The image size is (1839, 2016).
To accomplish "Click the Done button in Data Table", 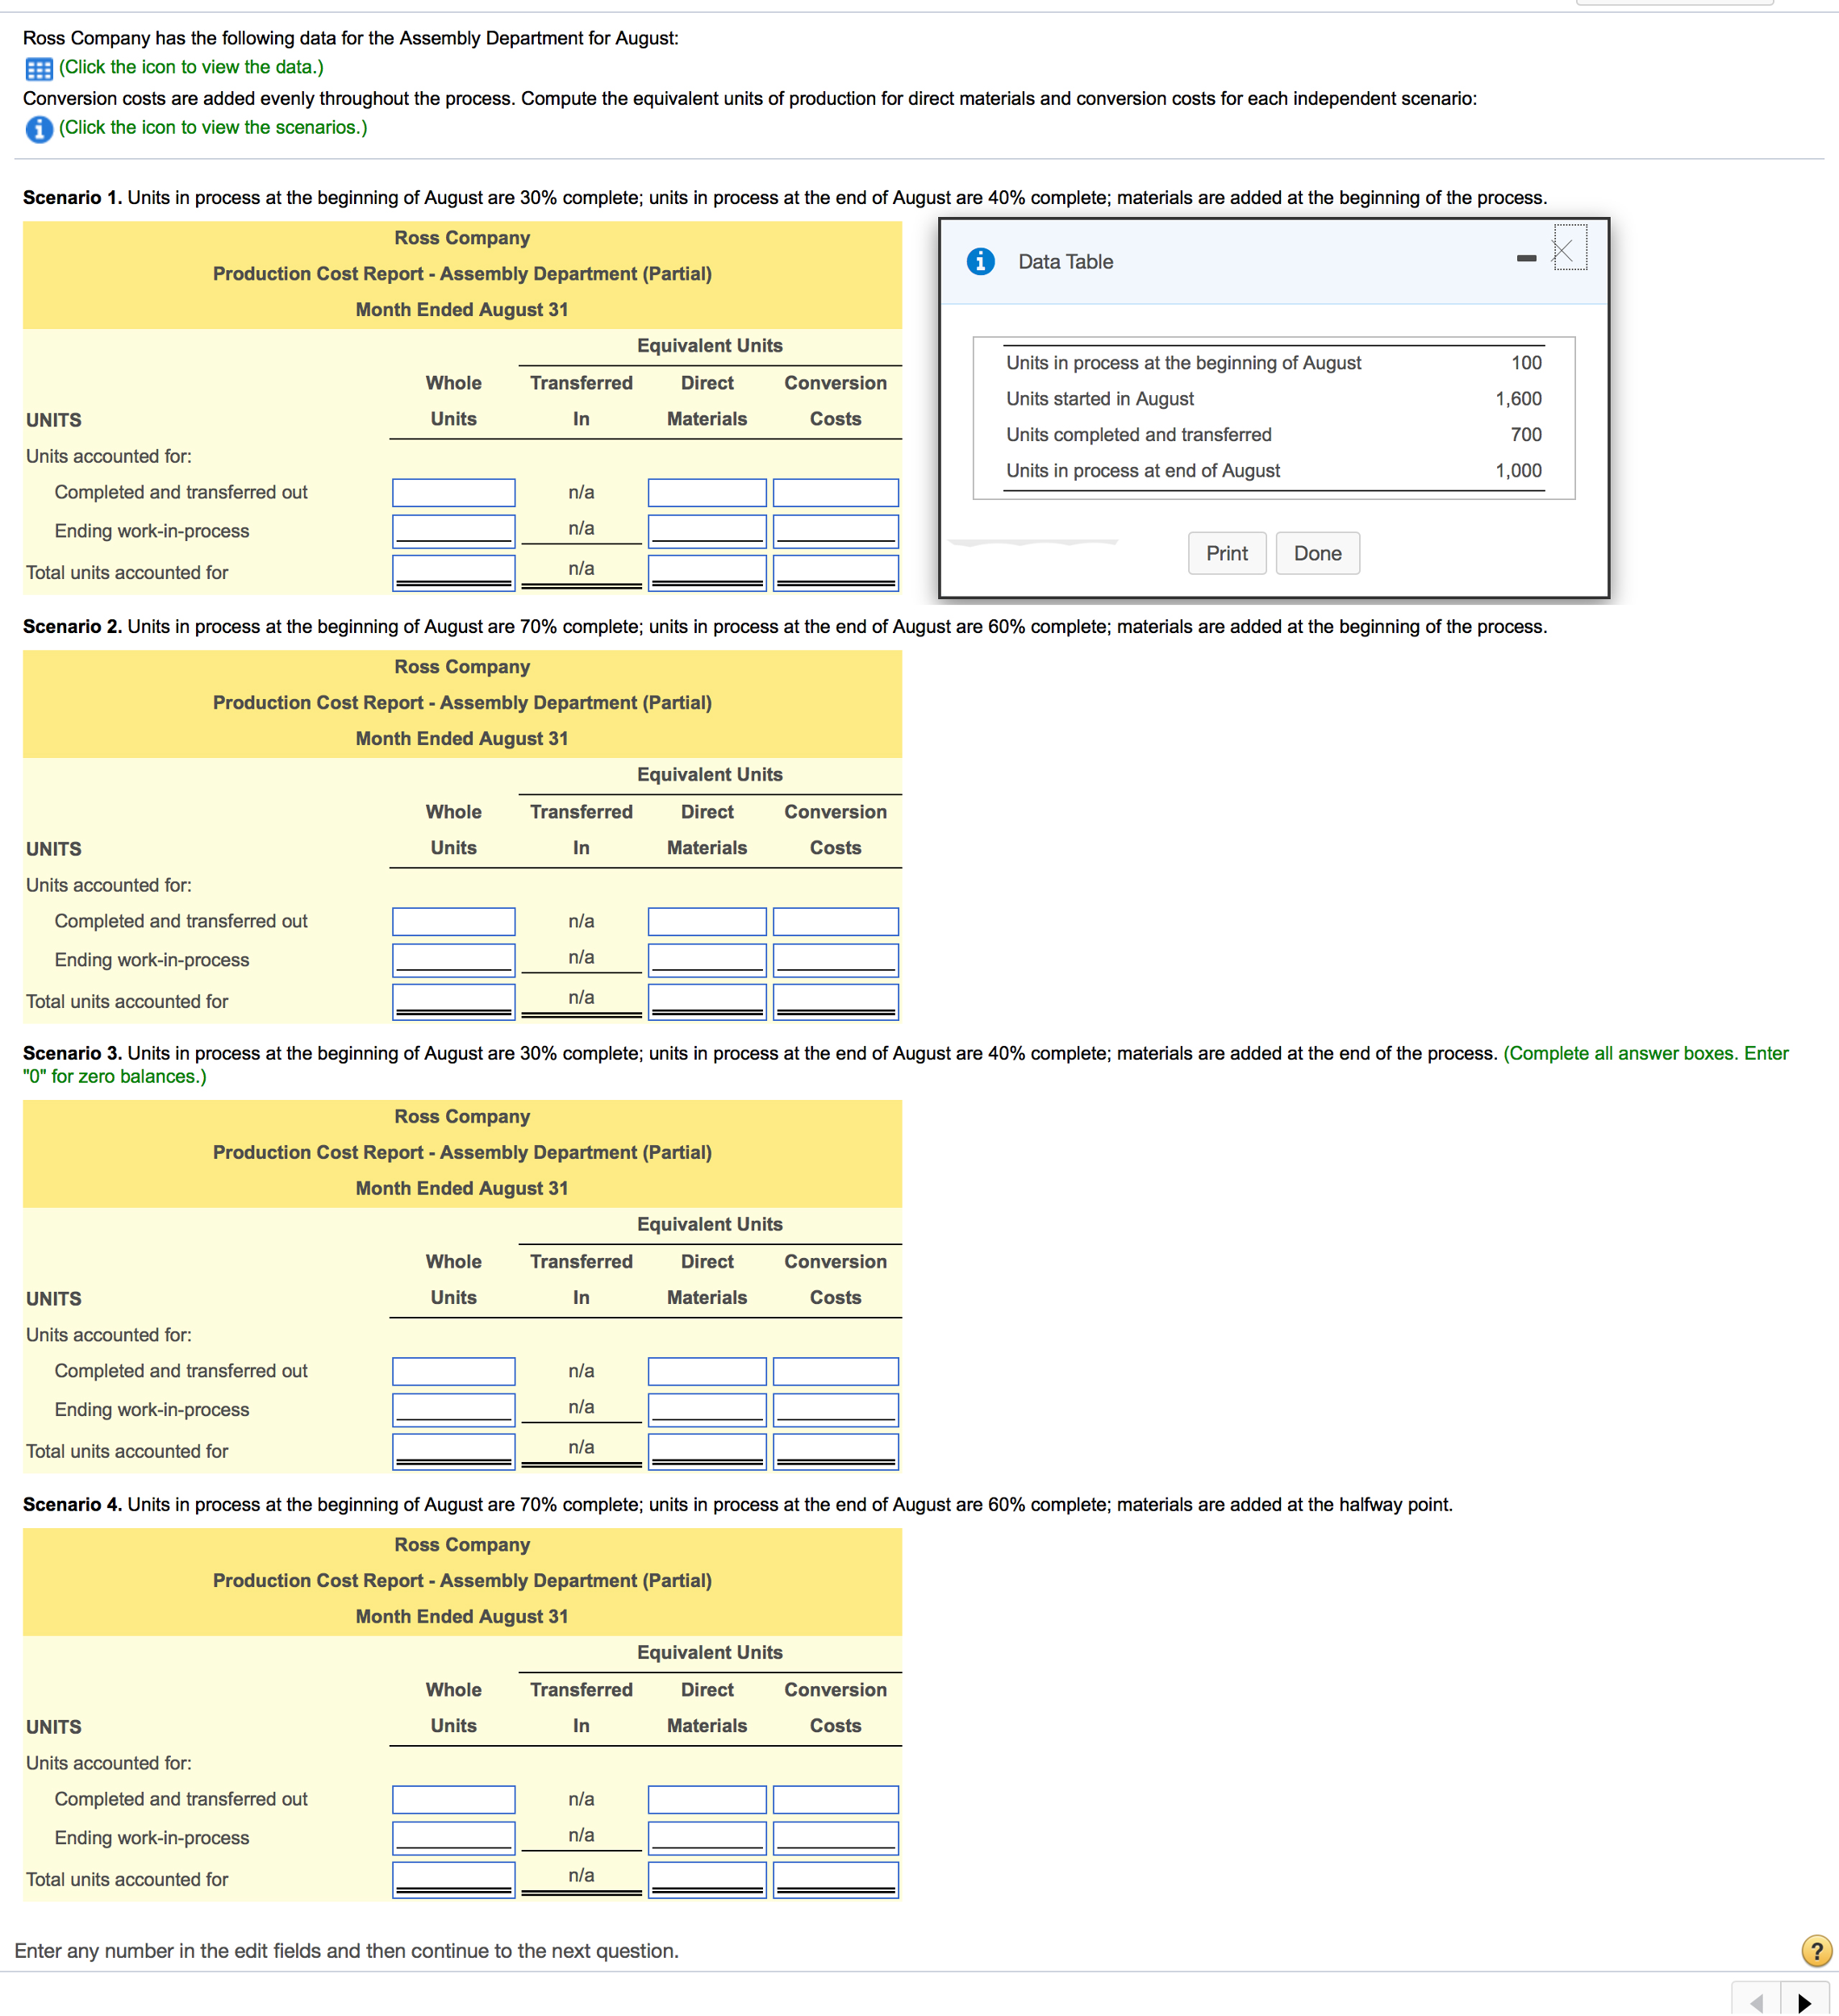I will click(x=1318, y=553).
